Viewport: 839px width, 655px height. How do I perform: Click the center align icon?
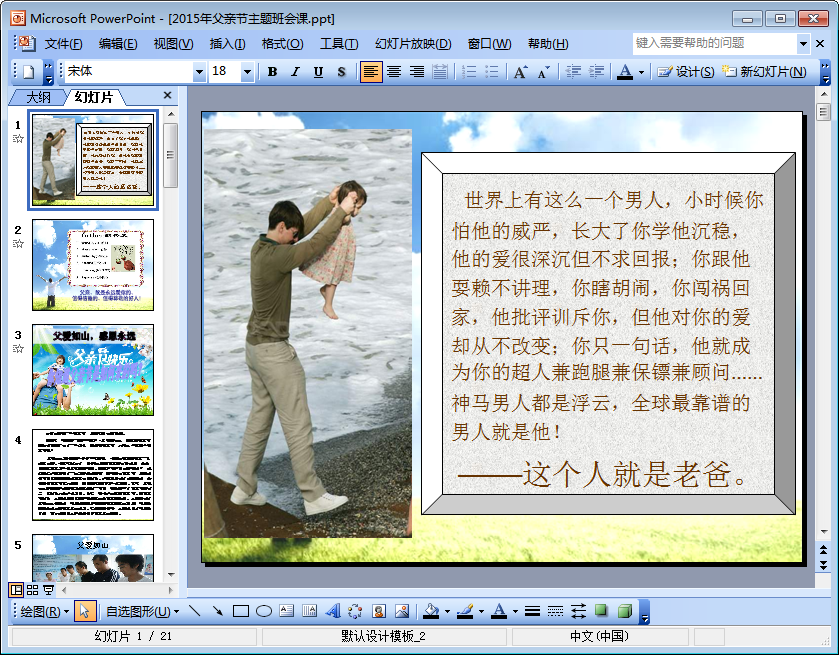click(394, 72)
